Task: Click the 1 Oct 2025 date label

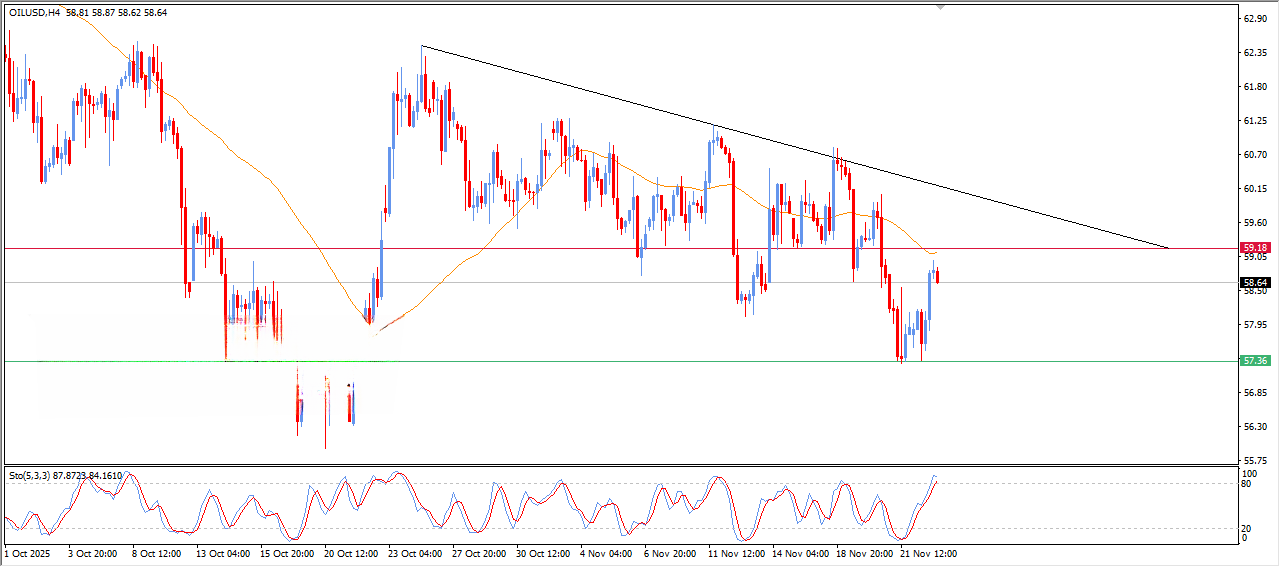Action: coord(28,552)
